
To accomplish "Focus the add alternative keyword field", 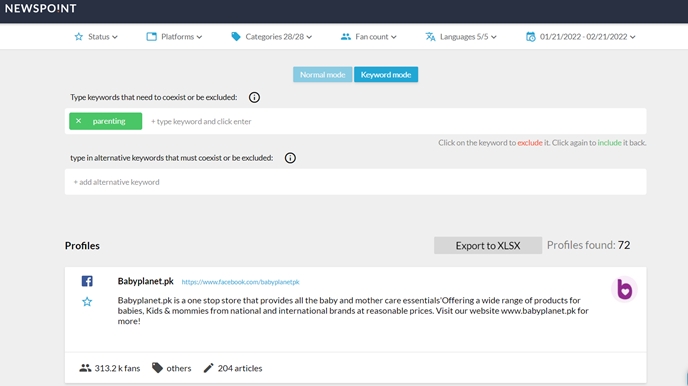I will pos(355,182).
